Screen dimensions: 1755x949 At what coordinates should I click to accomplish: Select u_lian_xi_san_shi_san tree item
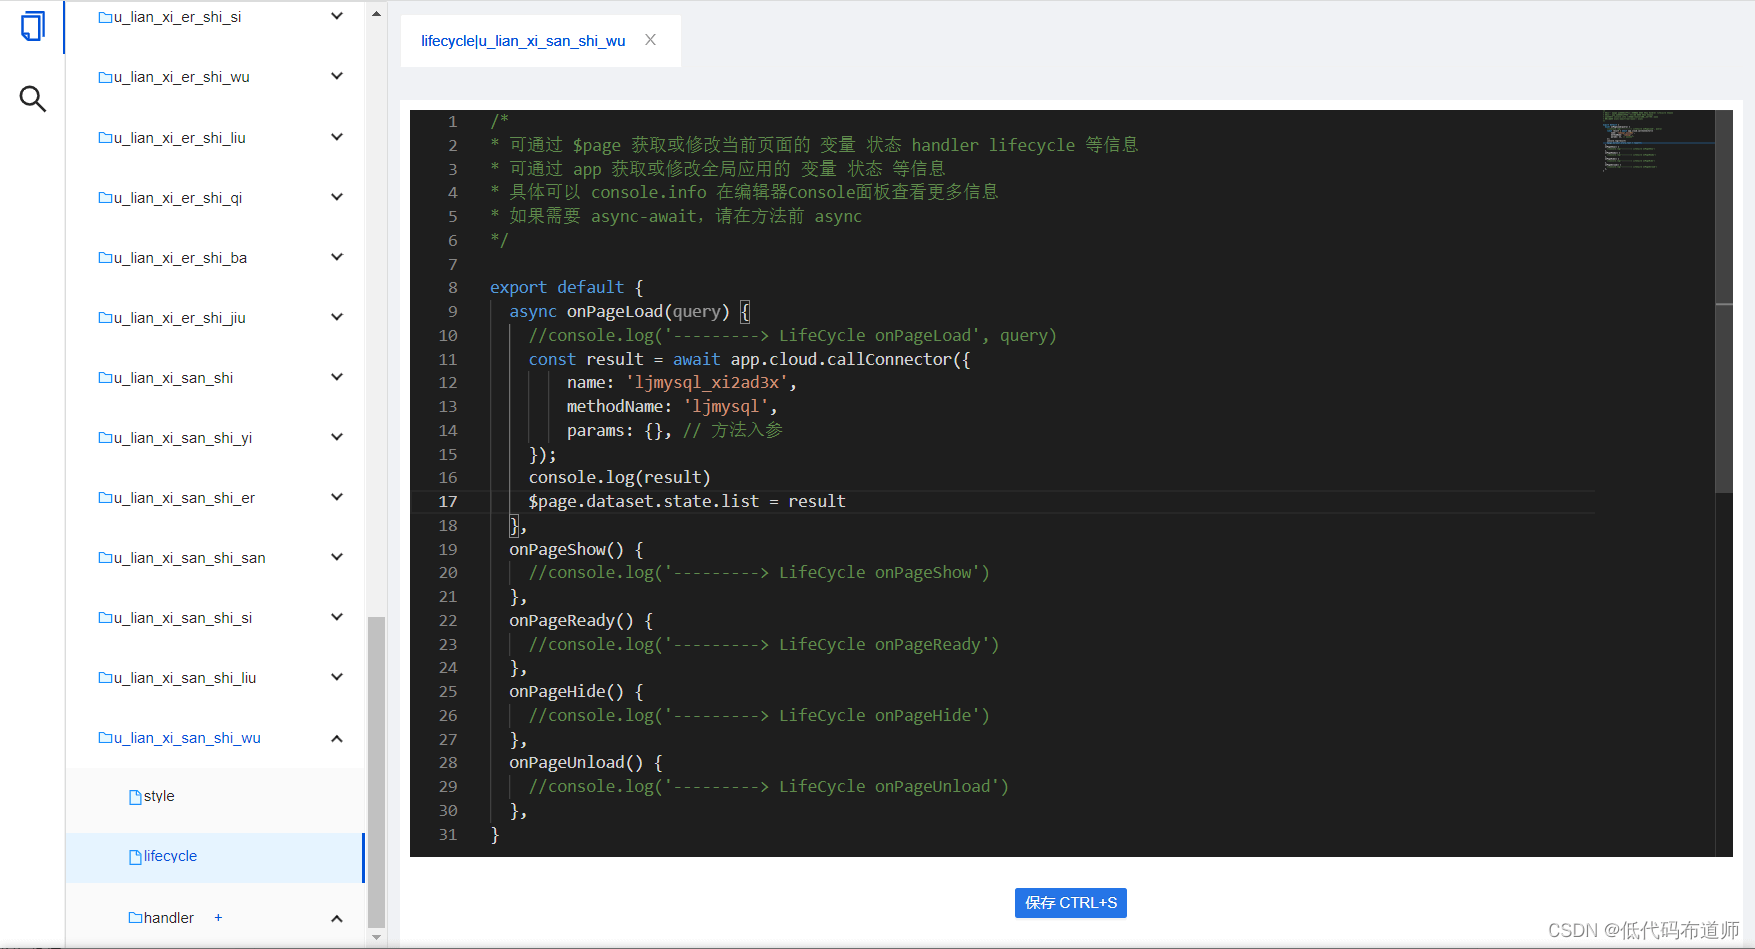pyautogui.click(x=182, y=558)
